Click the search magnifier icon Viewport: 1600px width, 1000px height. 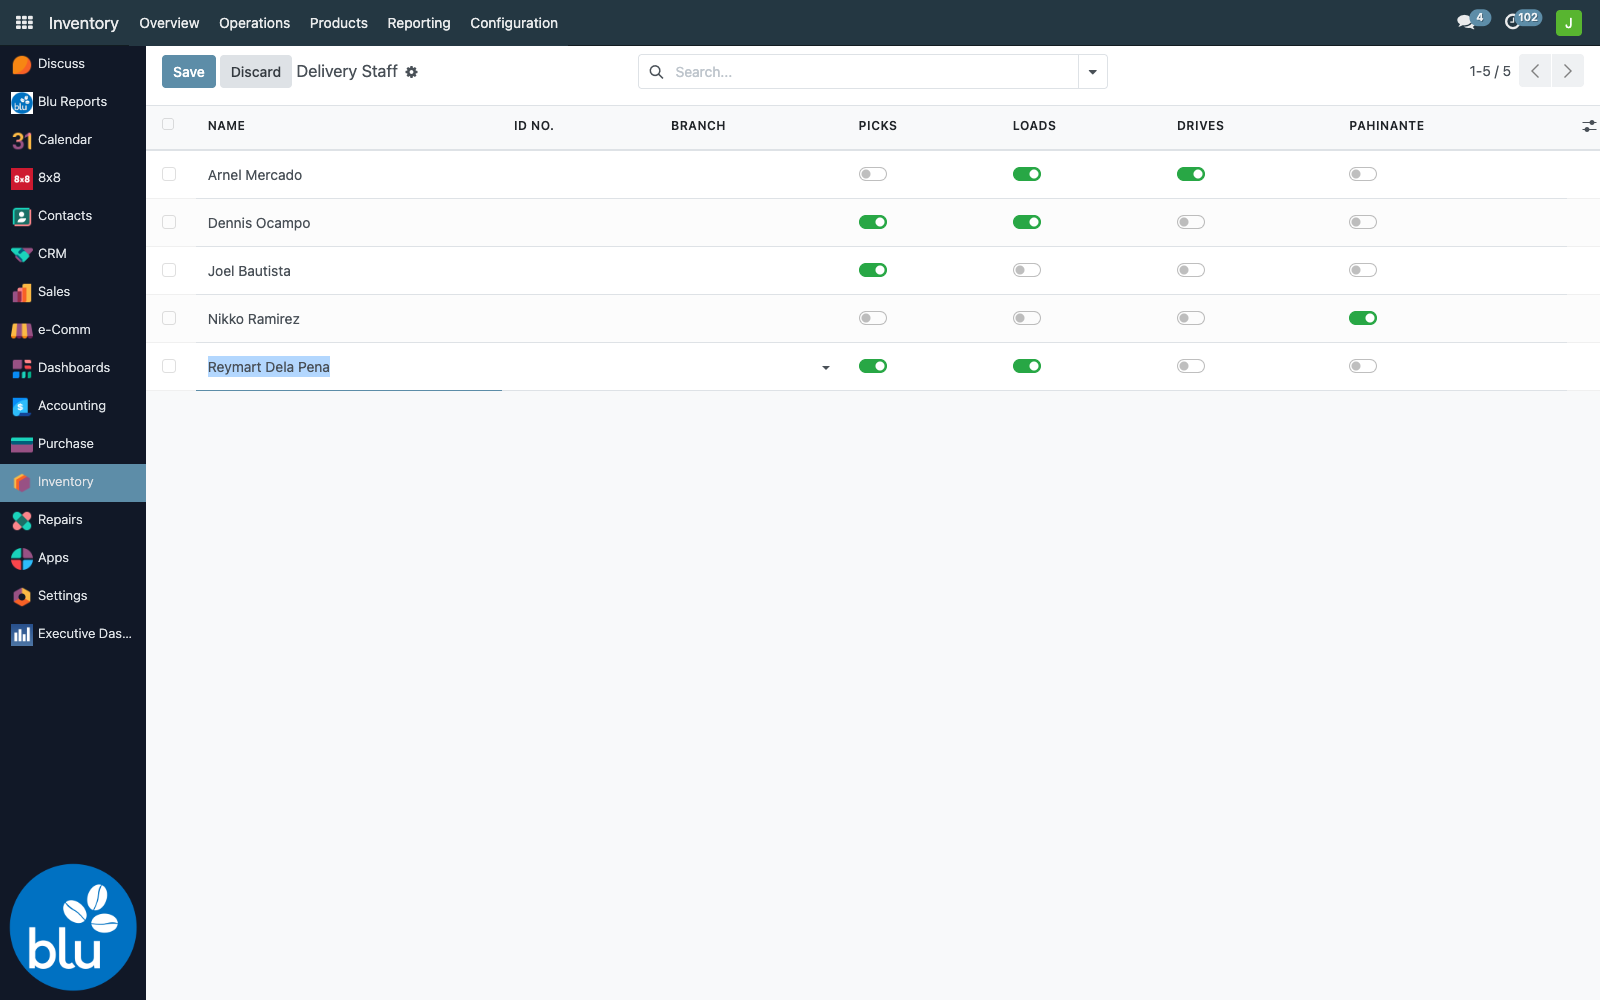(656, 72)
